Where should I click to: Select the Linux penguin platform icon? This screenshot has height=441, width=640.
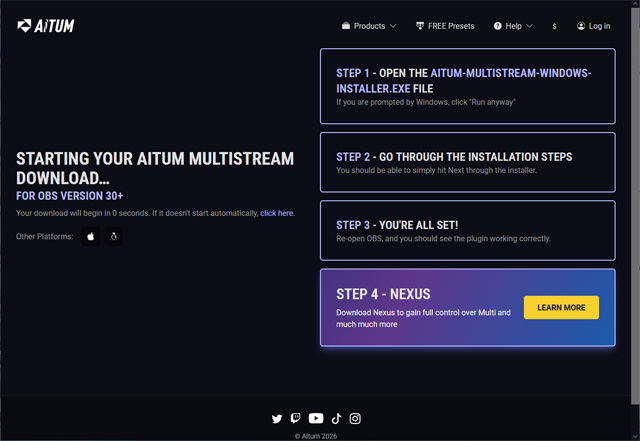point(113,236)
